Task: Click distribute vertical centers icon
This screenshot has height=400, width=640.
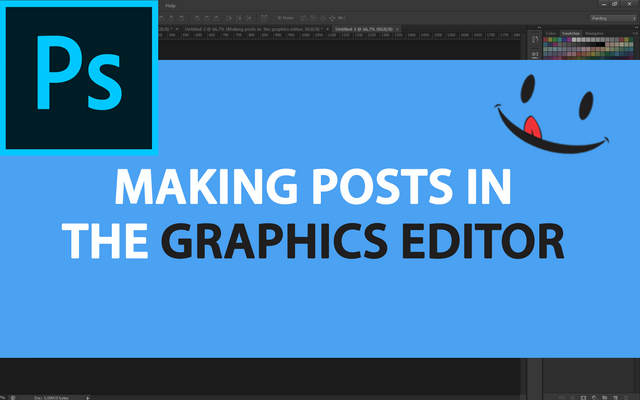Action: [207, 18]
